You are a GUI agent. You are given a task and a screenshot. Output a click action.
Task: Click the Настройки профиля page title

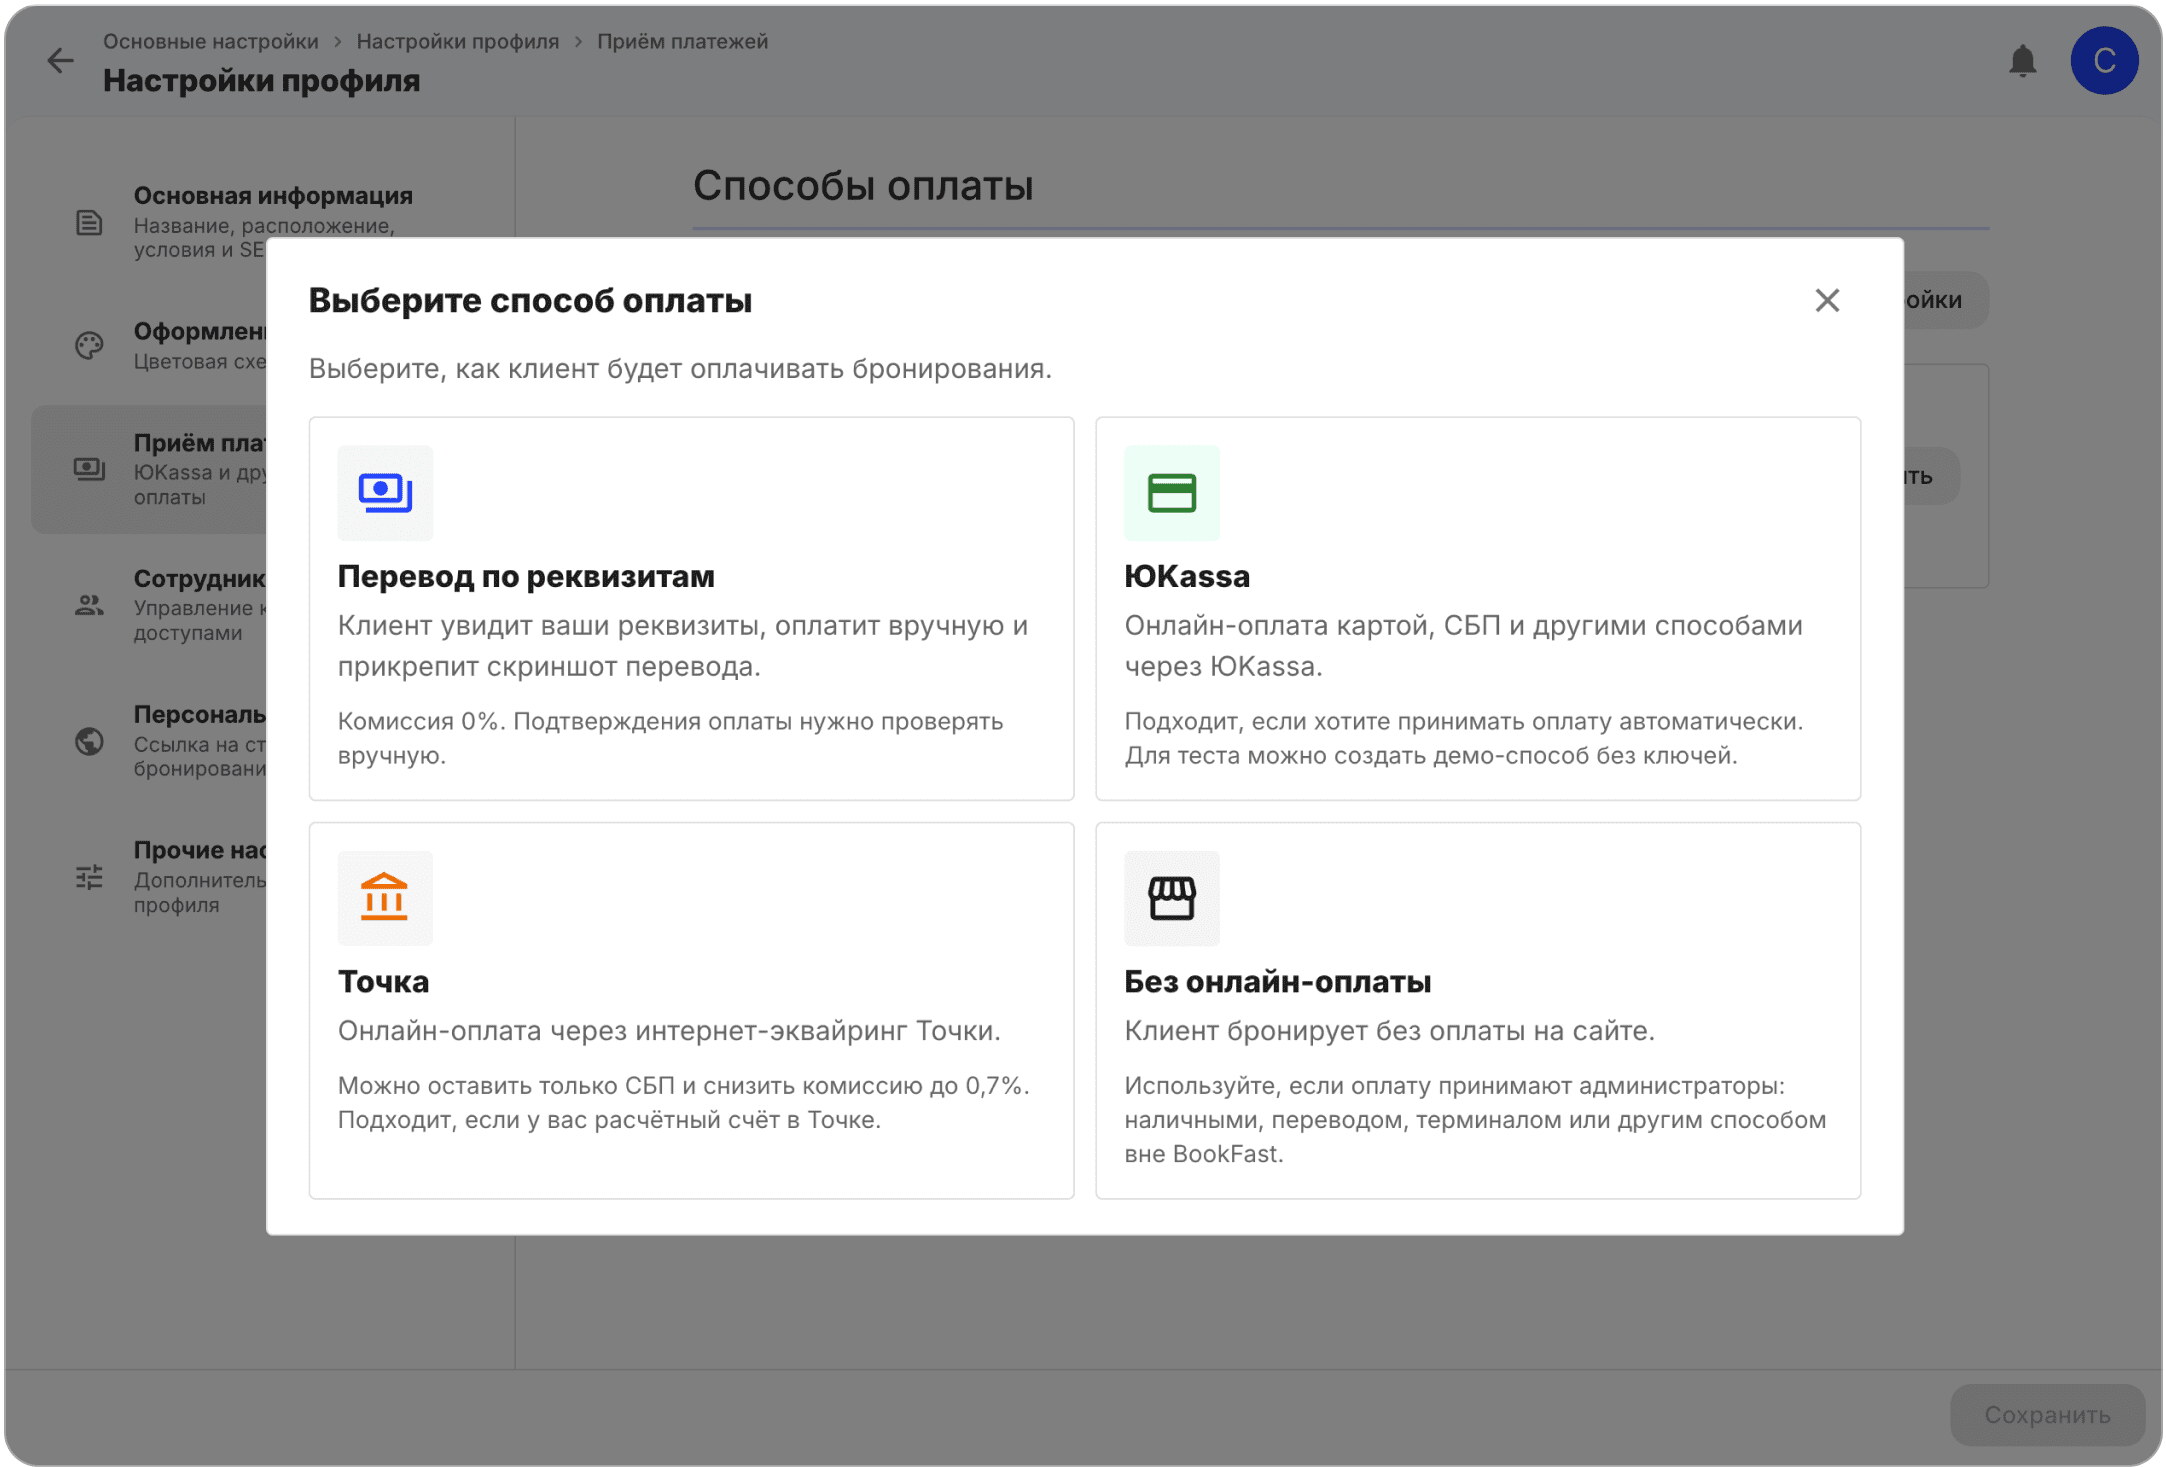261,81
